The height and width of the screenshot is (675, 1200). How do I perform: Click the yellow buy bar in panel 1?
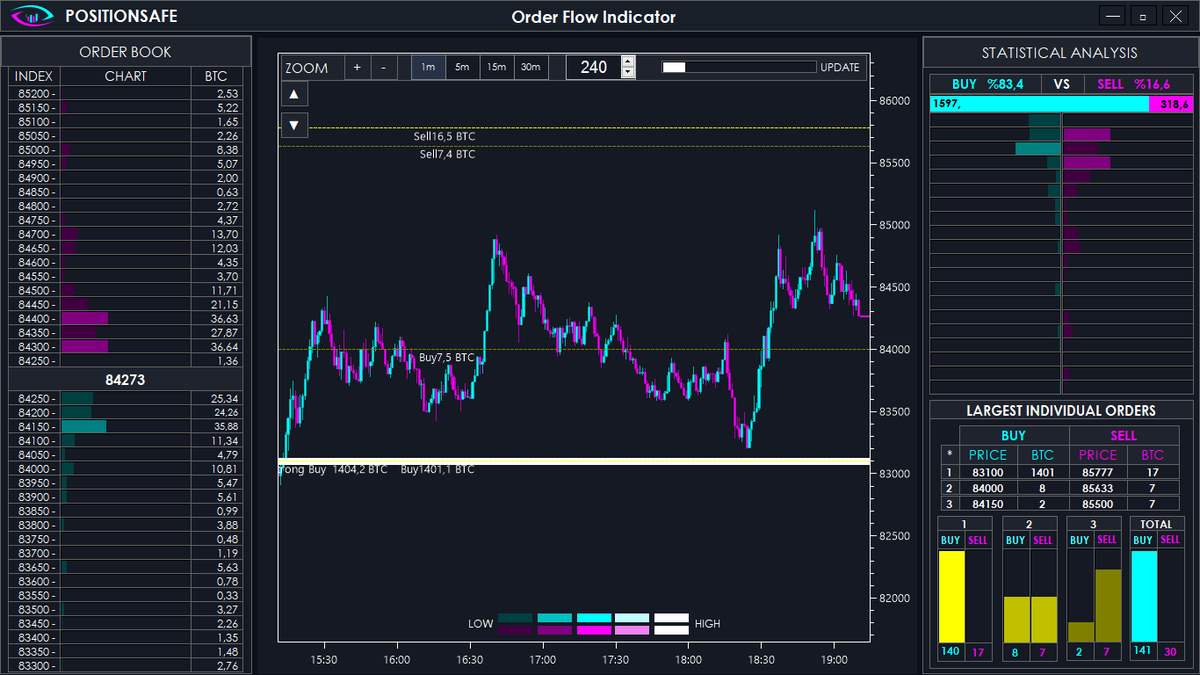tap(951, 597)
